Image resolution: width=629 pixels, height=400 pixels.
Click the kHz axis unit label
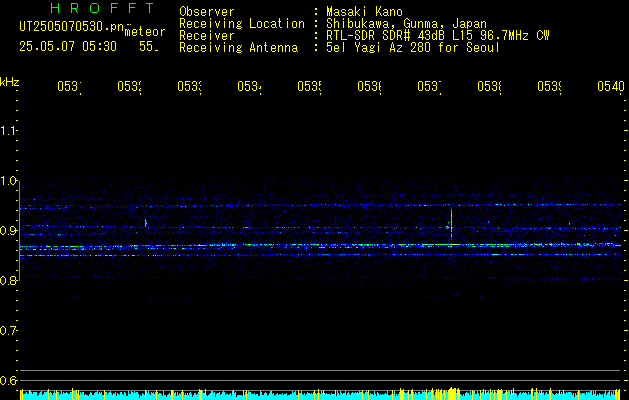(x=9, y=82)
